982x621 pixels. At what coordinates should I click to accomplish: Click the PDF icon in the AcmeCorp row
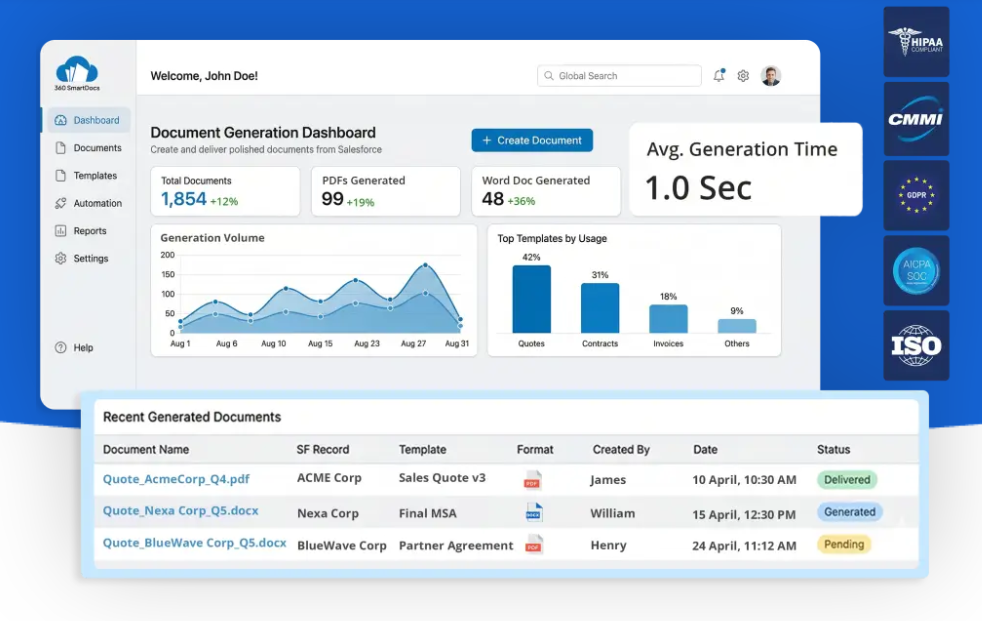(x=532, y=480)
